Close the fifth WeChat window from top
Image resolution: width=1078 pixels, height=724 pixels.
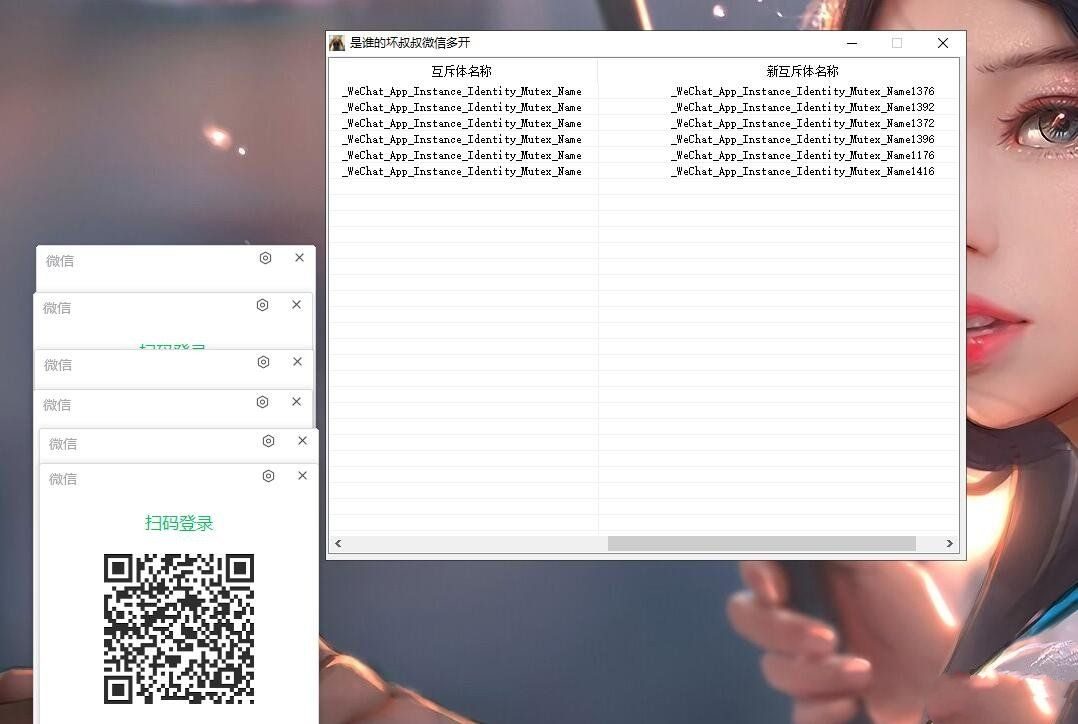point(303,441)
